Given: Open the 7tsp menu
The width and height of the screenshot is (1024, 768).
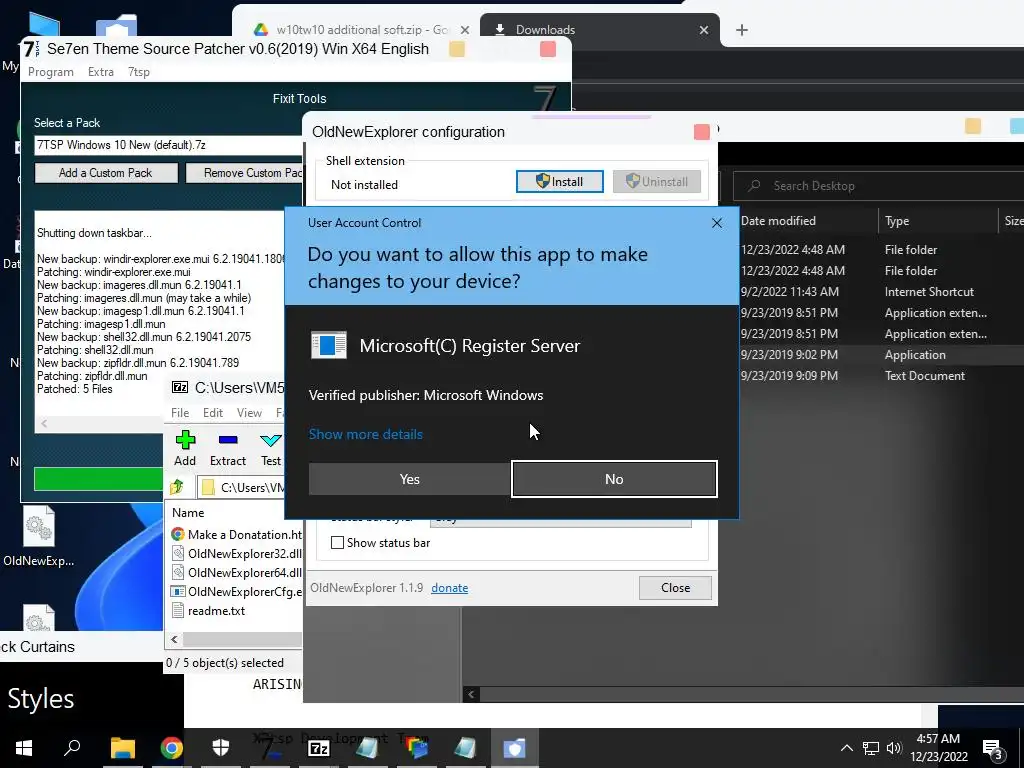Looking at the screenshot, I should (x=138, y=72).
